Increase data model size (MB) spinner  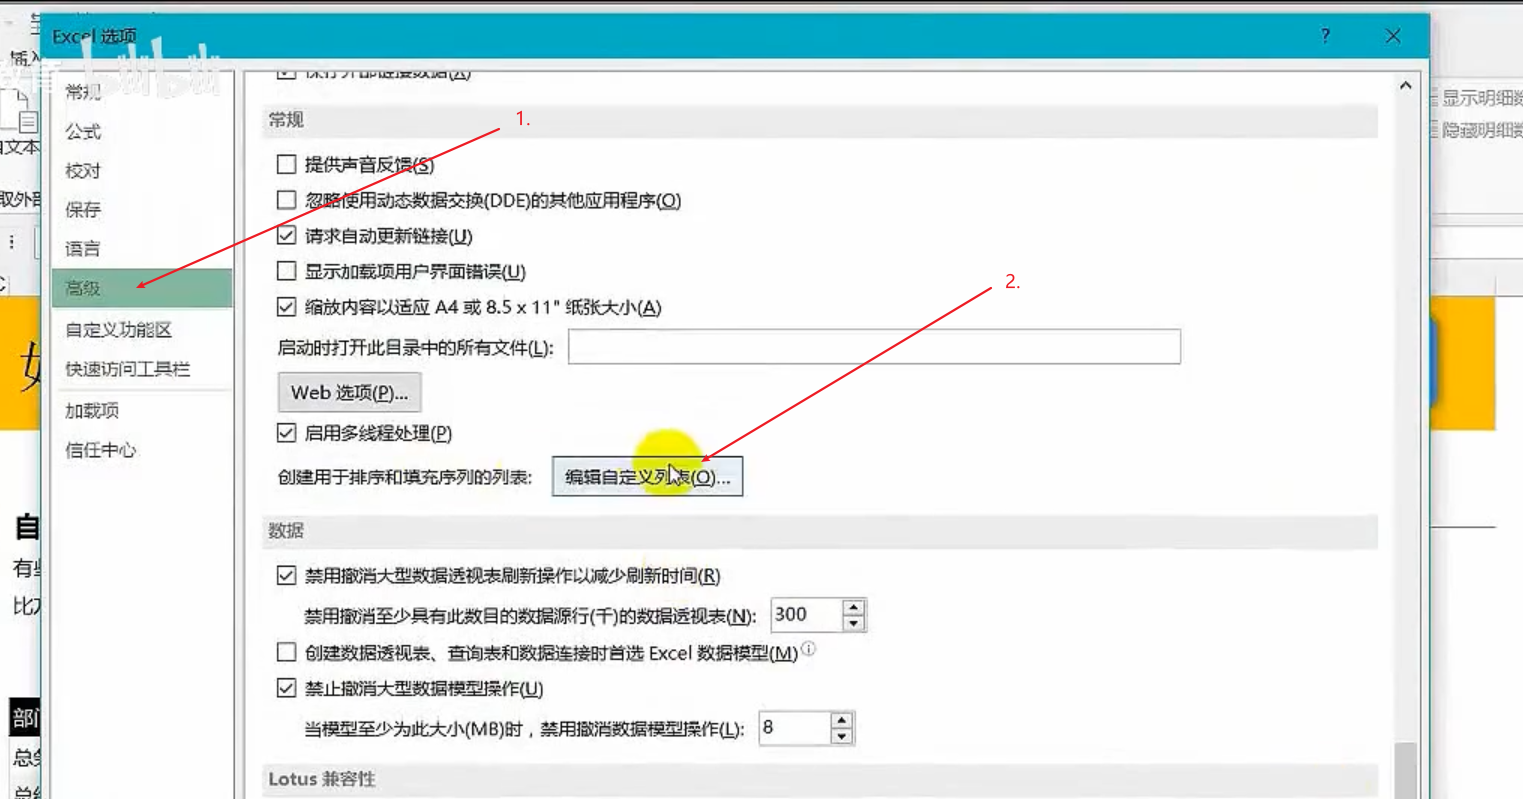click(842, 720)
